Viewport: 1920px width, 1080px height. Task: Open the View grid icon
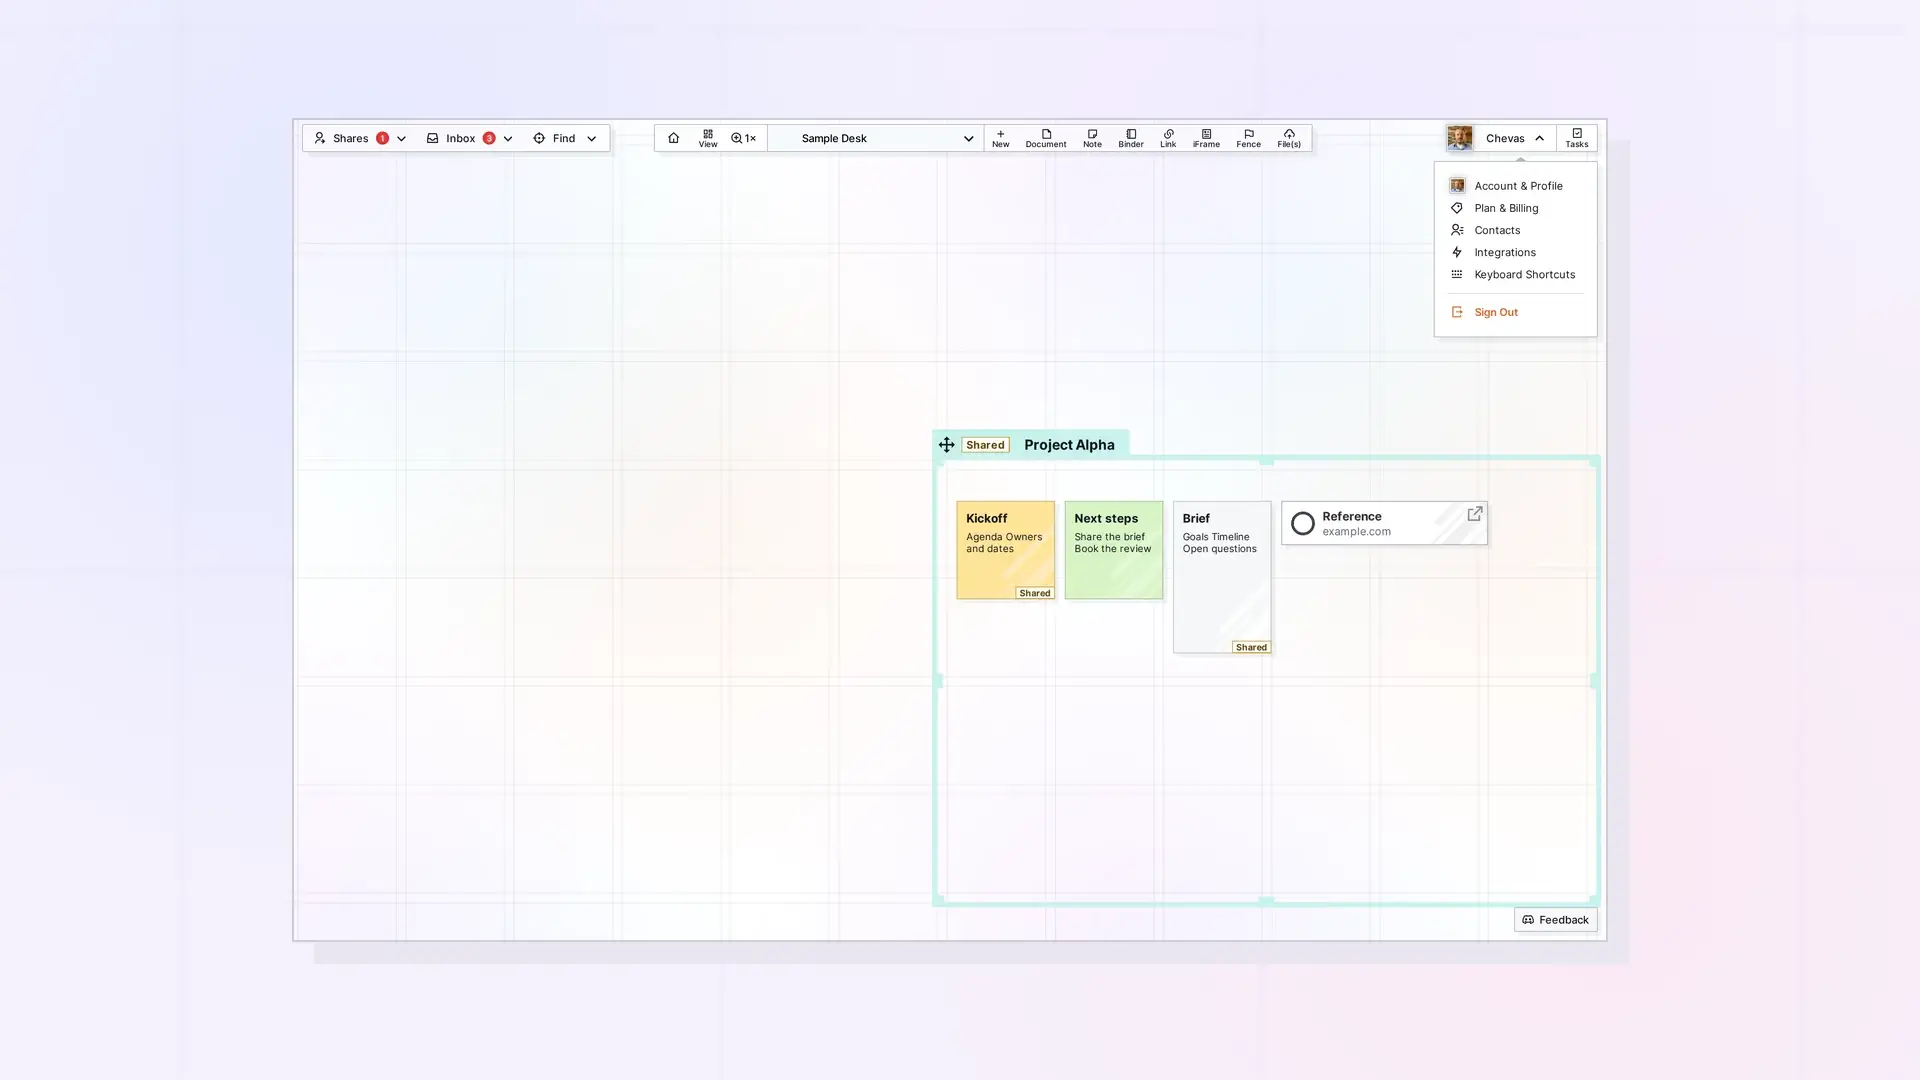708,138
